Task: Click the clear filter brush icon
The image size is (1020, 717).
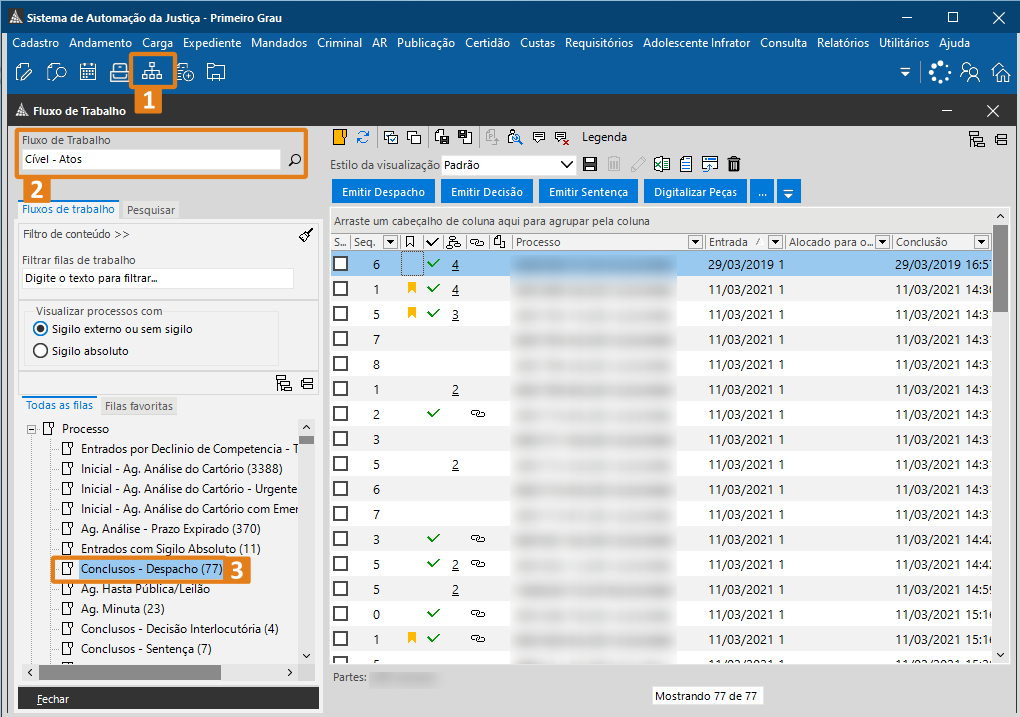Action: tap(306, 235)
